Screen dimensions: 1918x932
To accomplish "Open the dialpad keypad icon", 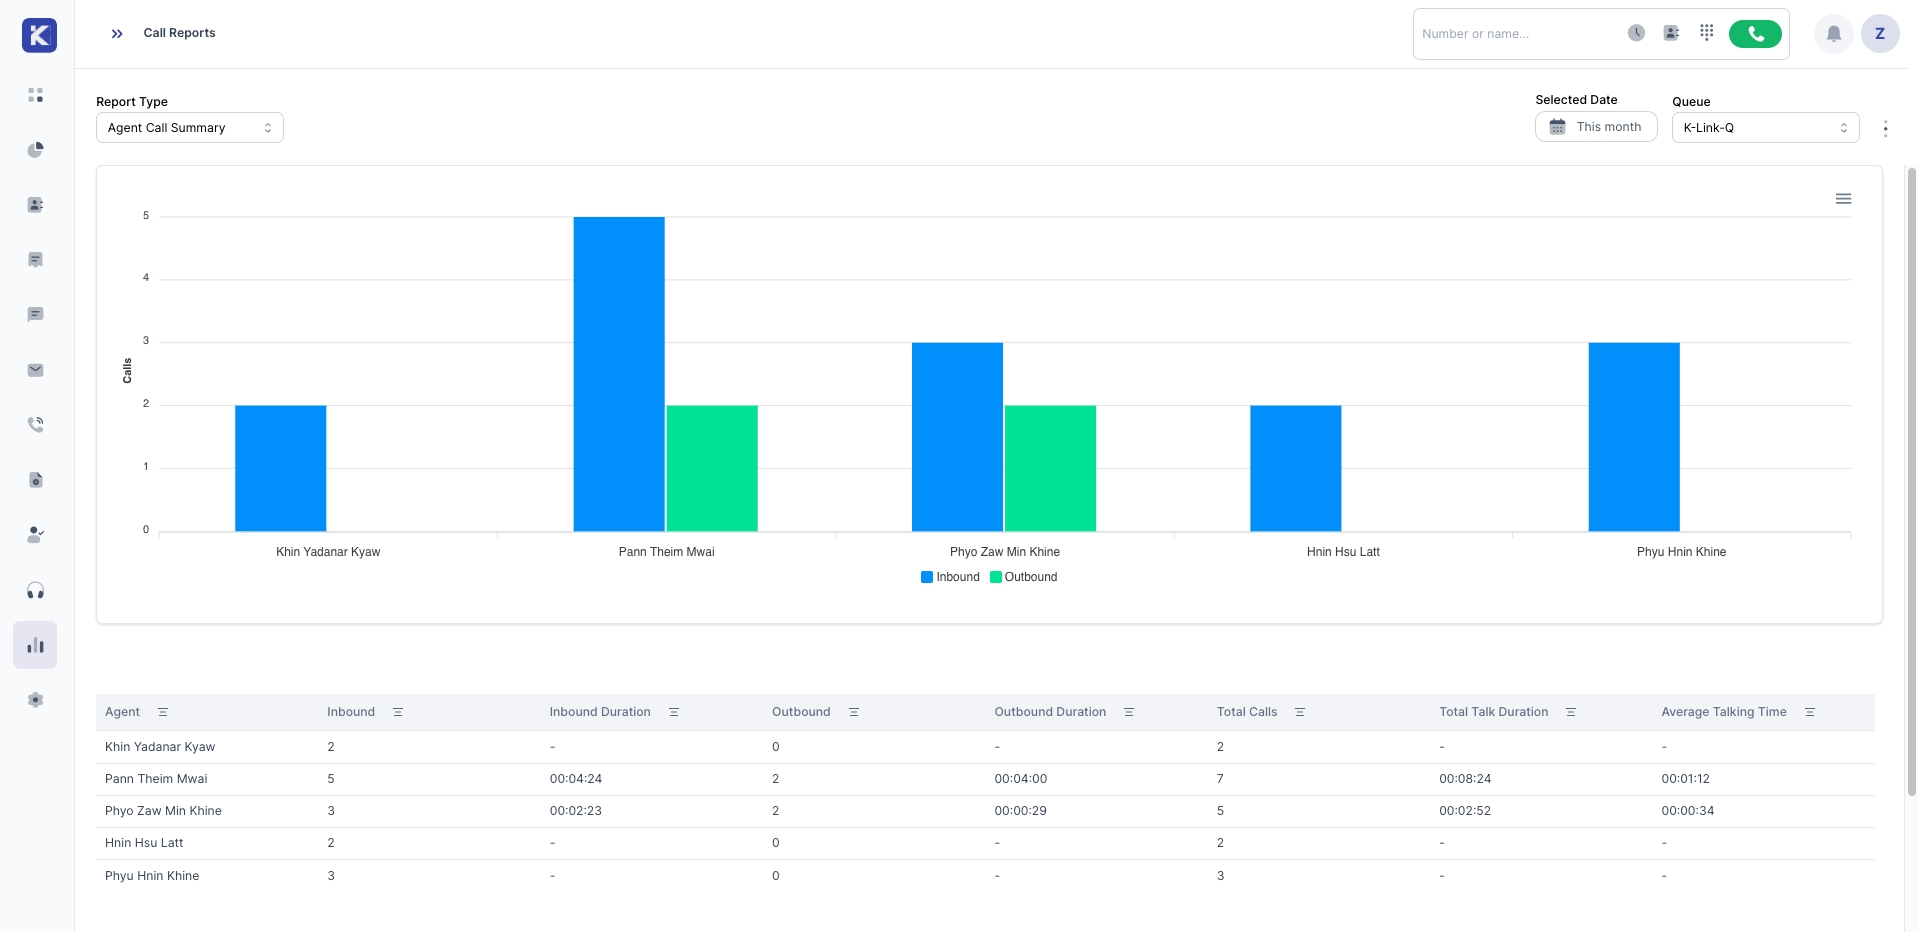I will tap(1706, 33).
